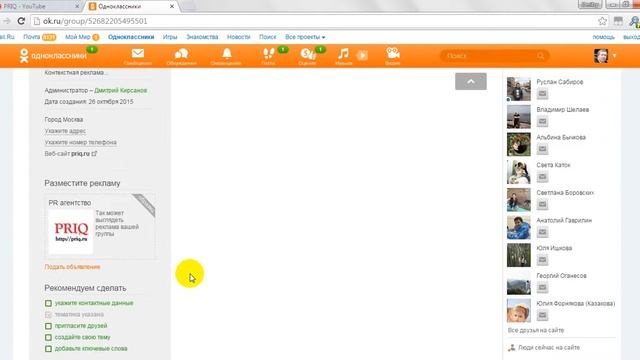This screenshot has height=360, width=640.
Task: Click Люди сейчас на сайте link
Action: [x=549, y=348]
